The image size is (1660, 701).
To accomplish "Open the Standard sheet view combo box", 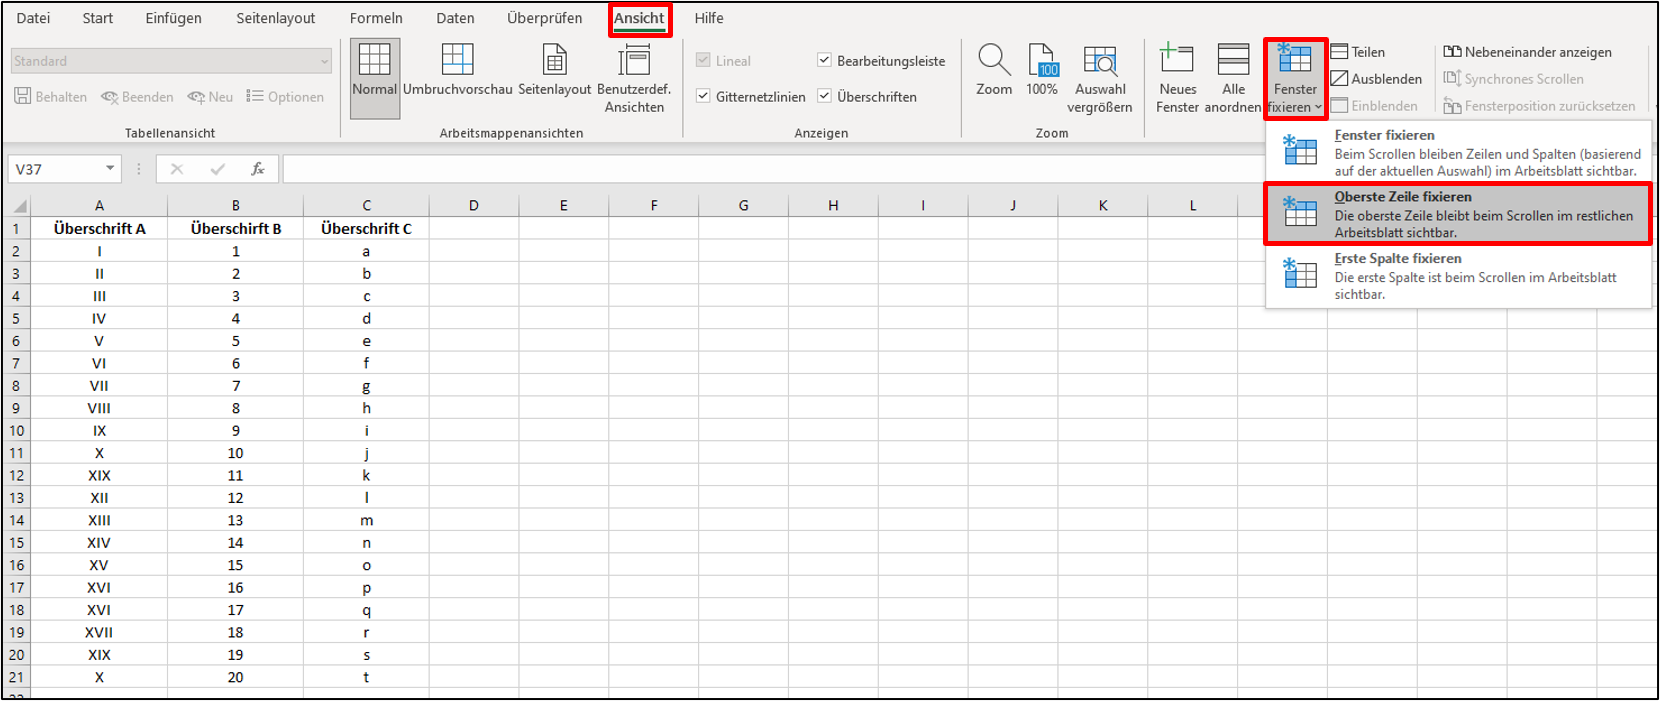I will [171, 61].
